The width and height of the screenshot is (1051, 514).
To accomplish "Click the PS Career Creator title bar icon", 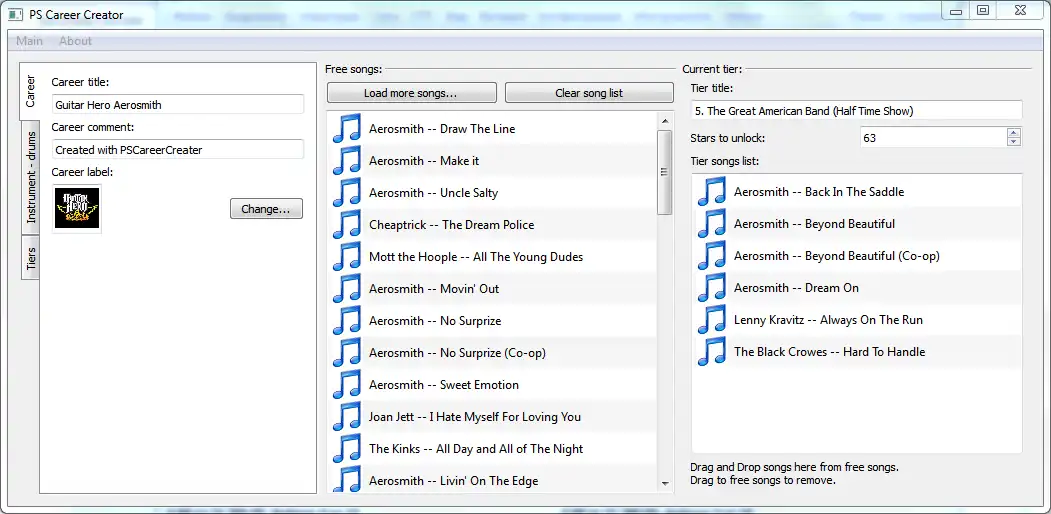I will point(15,14).
